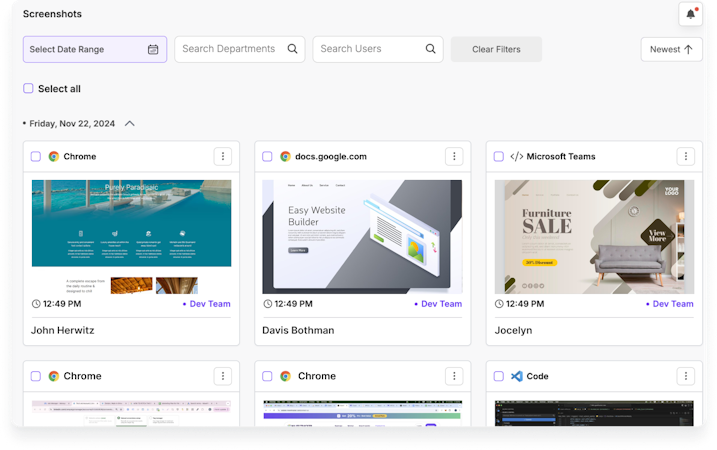This screenshot has width=717, height=450.
Task: Click the calendar icon in Select Date Range
Action: click(153, 49)
